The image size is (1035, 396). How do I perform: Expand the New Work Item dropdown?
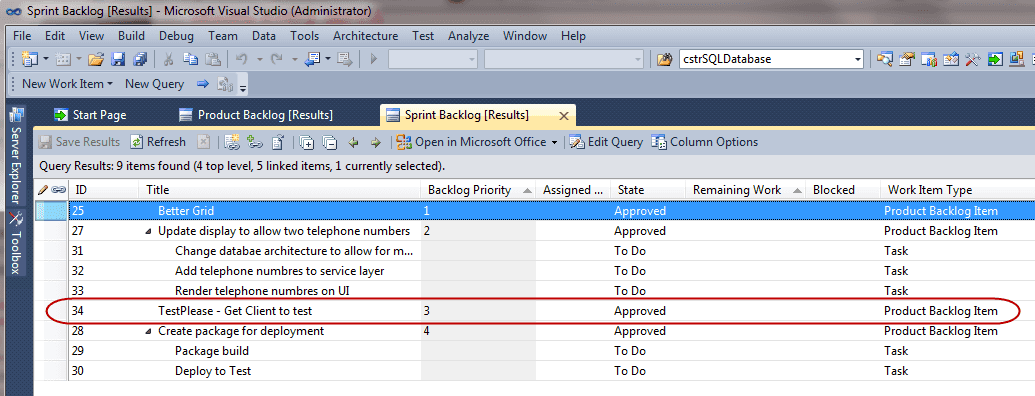(x=110, y=84)
